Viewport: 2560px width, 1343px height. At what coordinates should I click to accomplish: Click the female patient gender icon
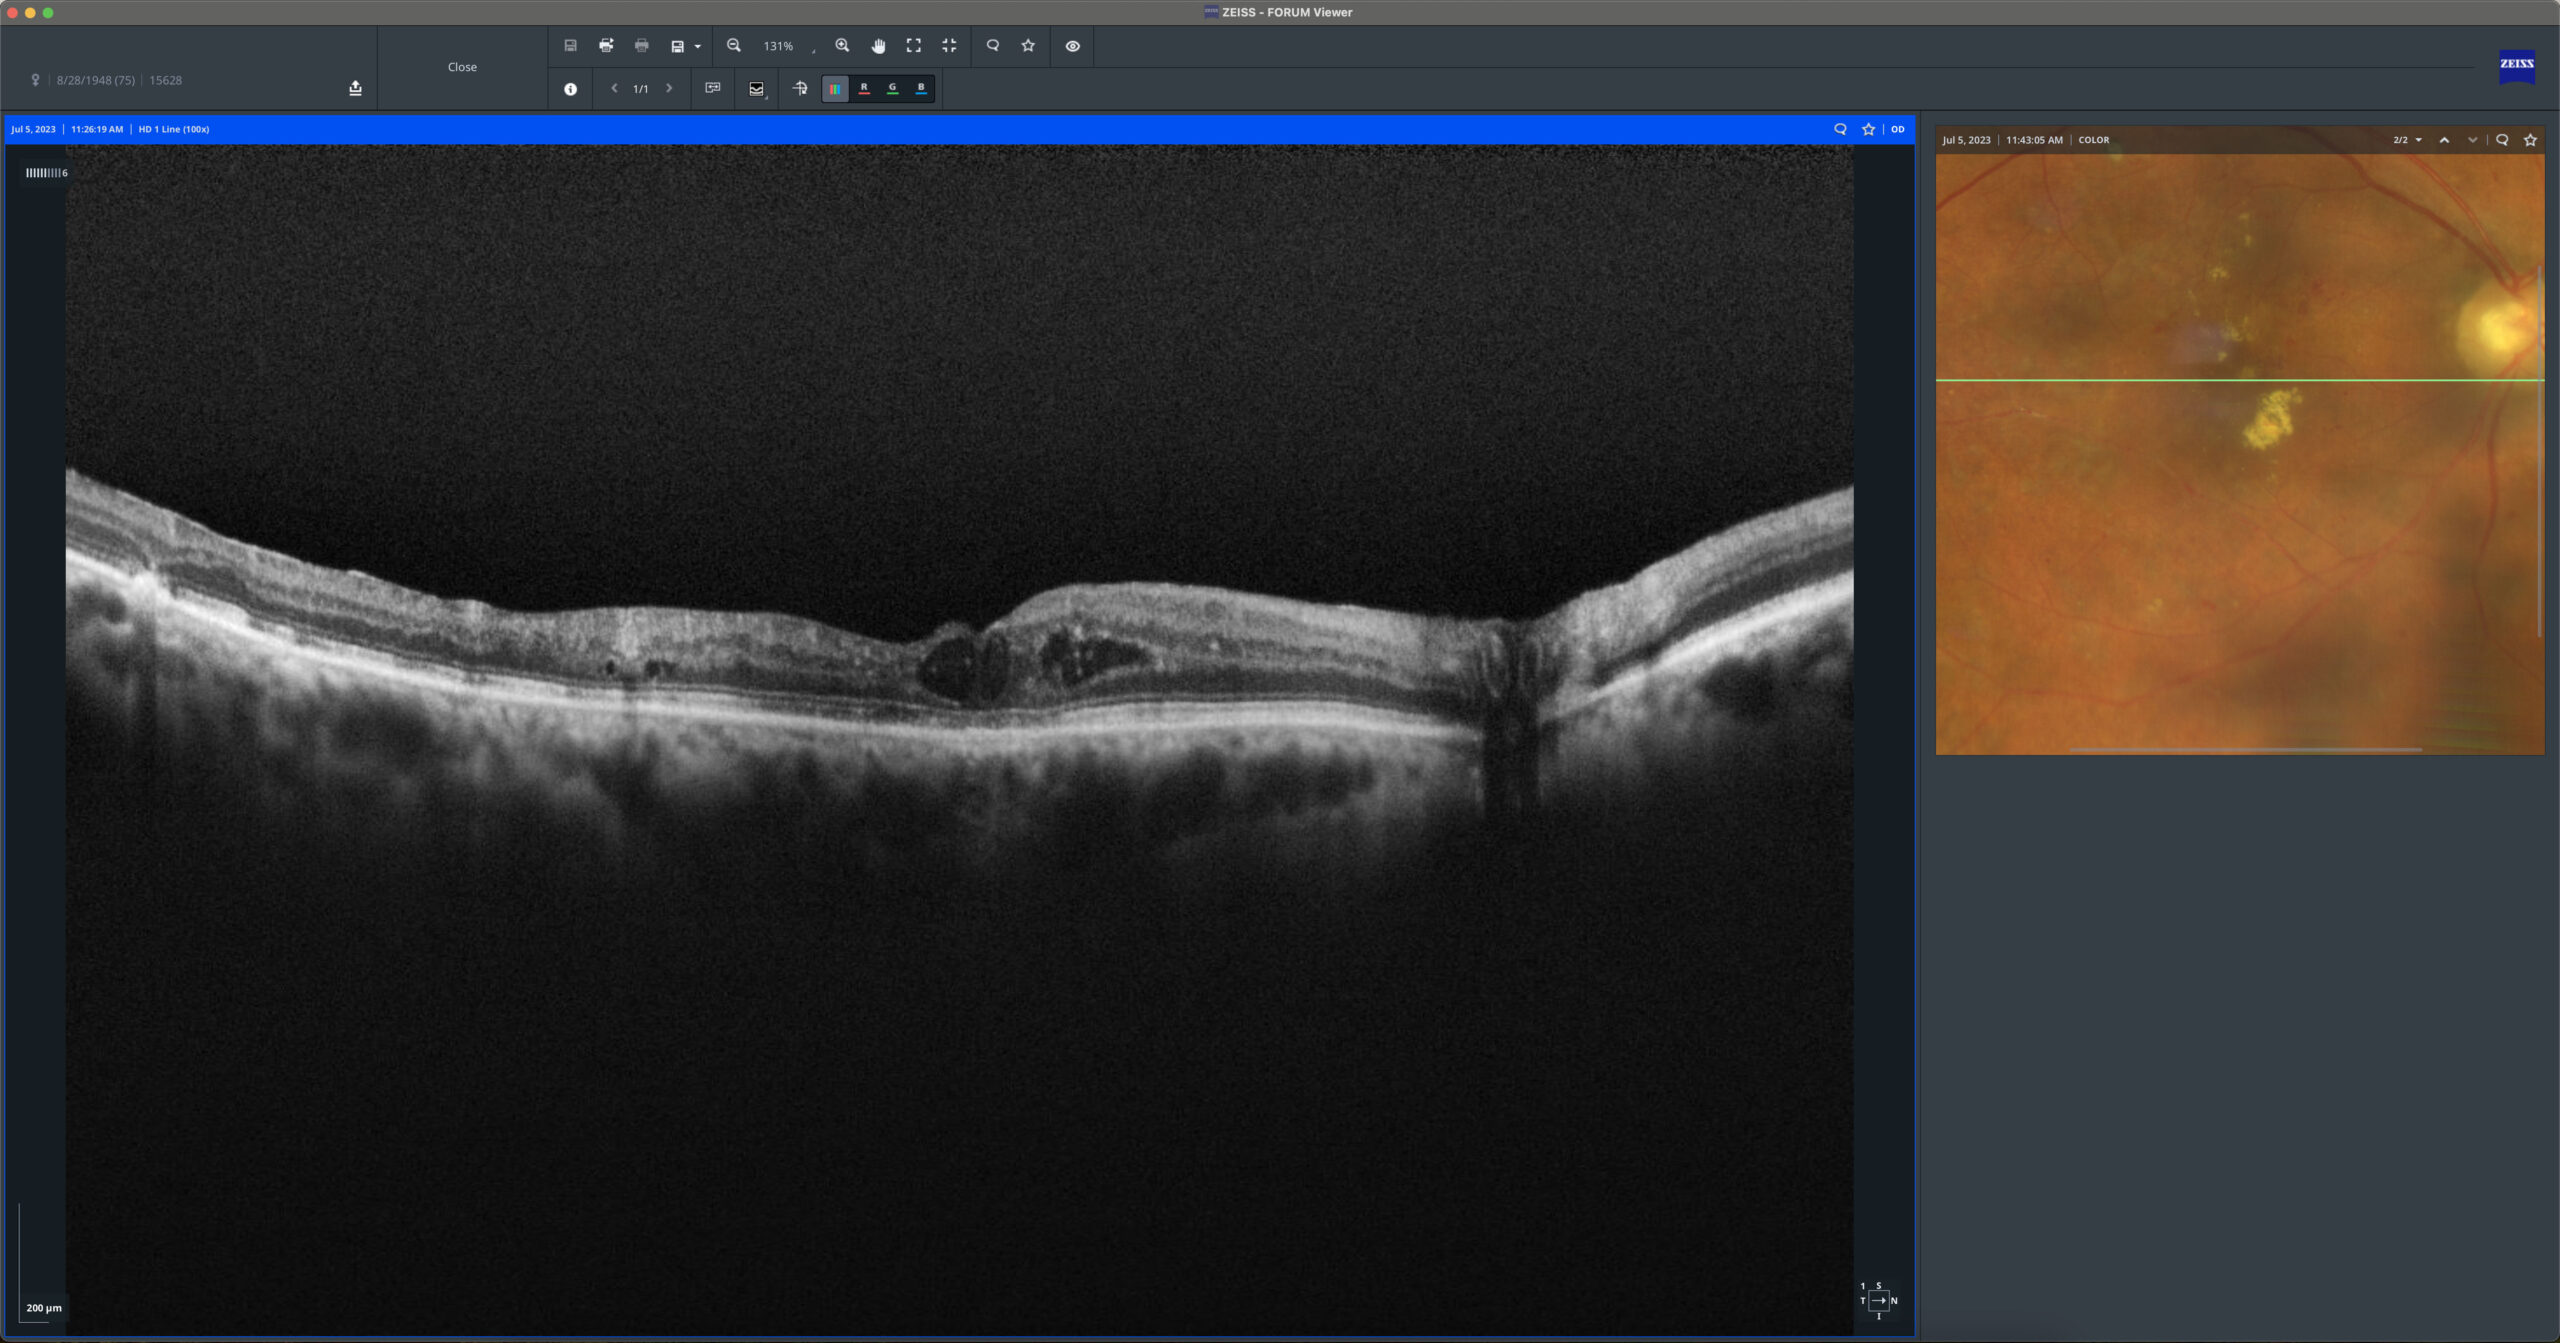tap(35, 80)
